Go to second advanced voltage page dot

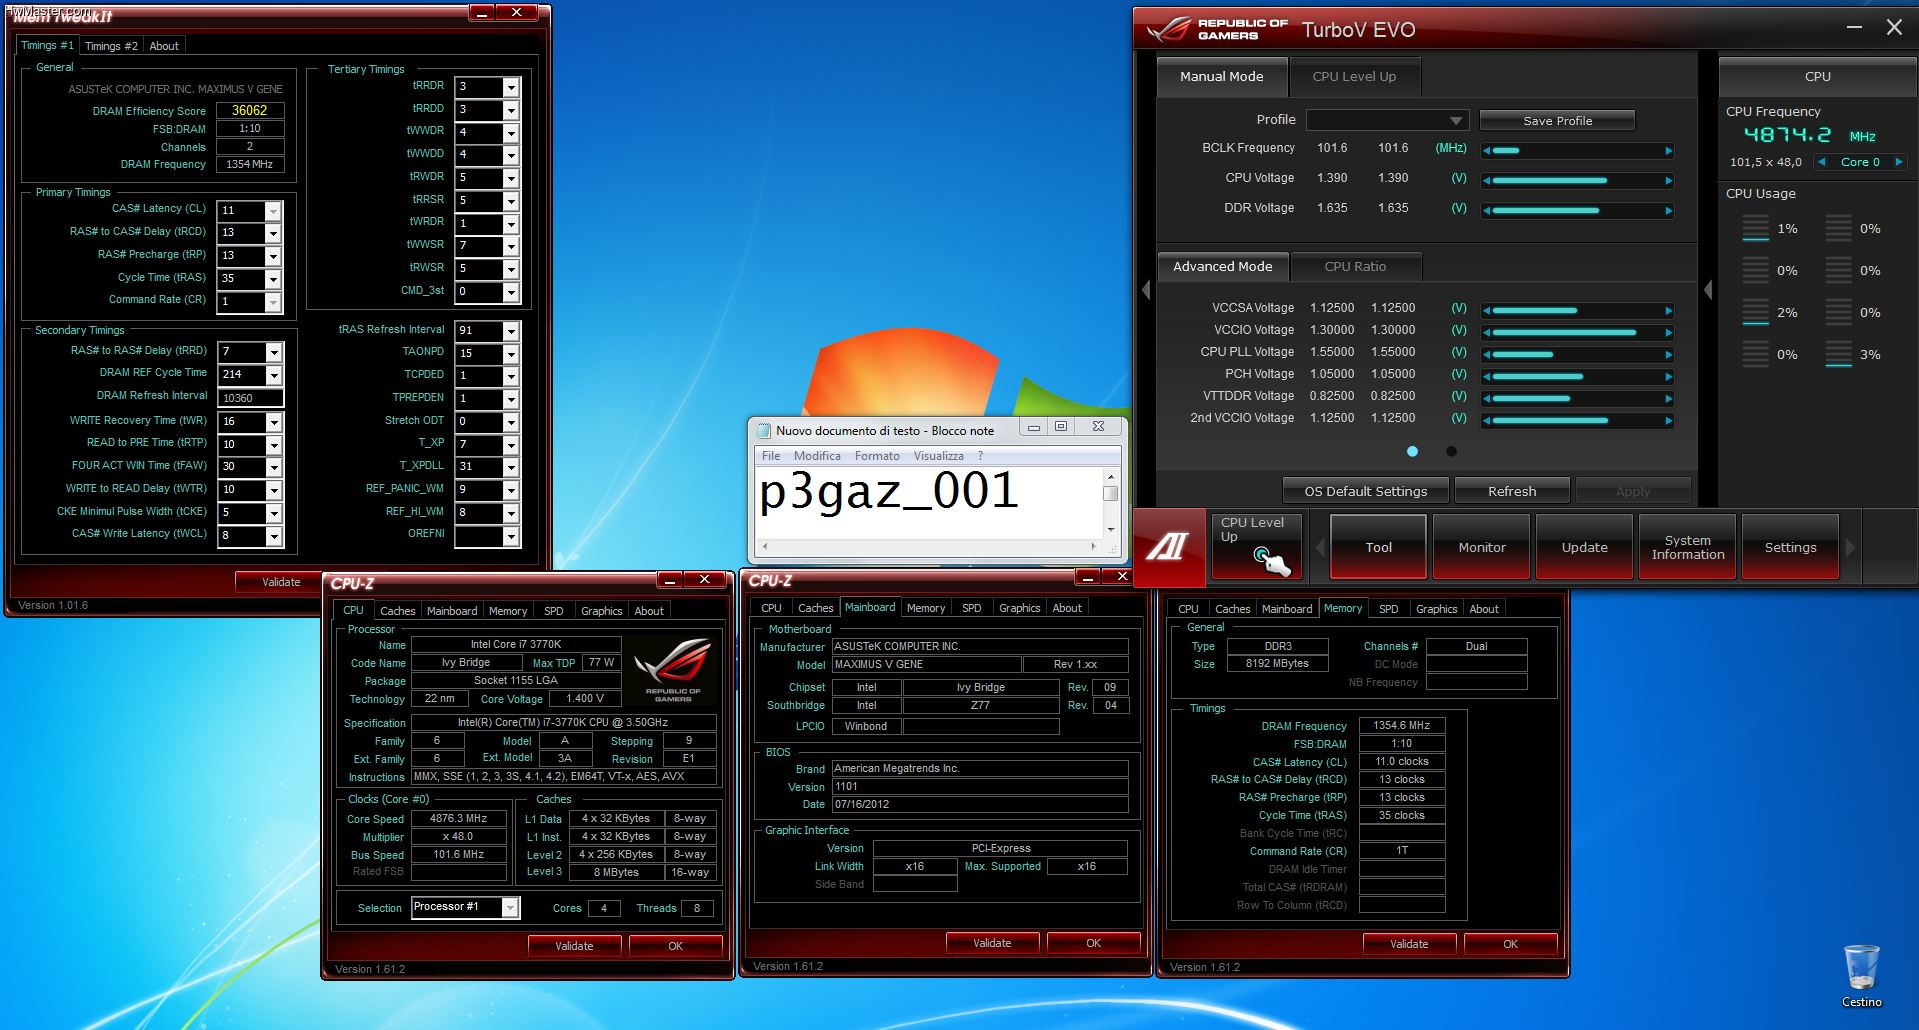click(1451, 451)
